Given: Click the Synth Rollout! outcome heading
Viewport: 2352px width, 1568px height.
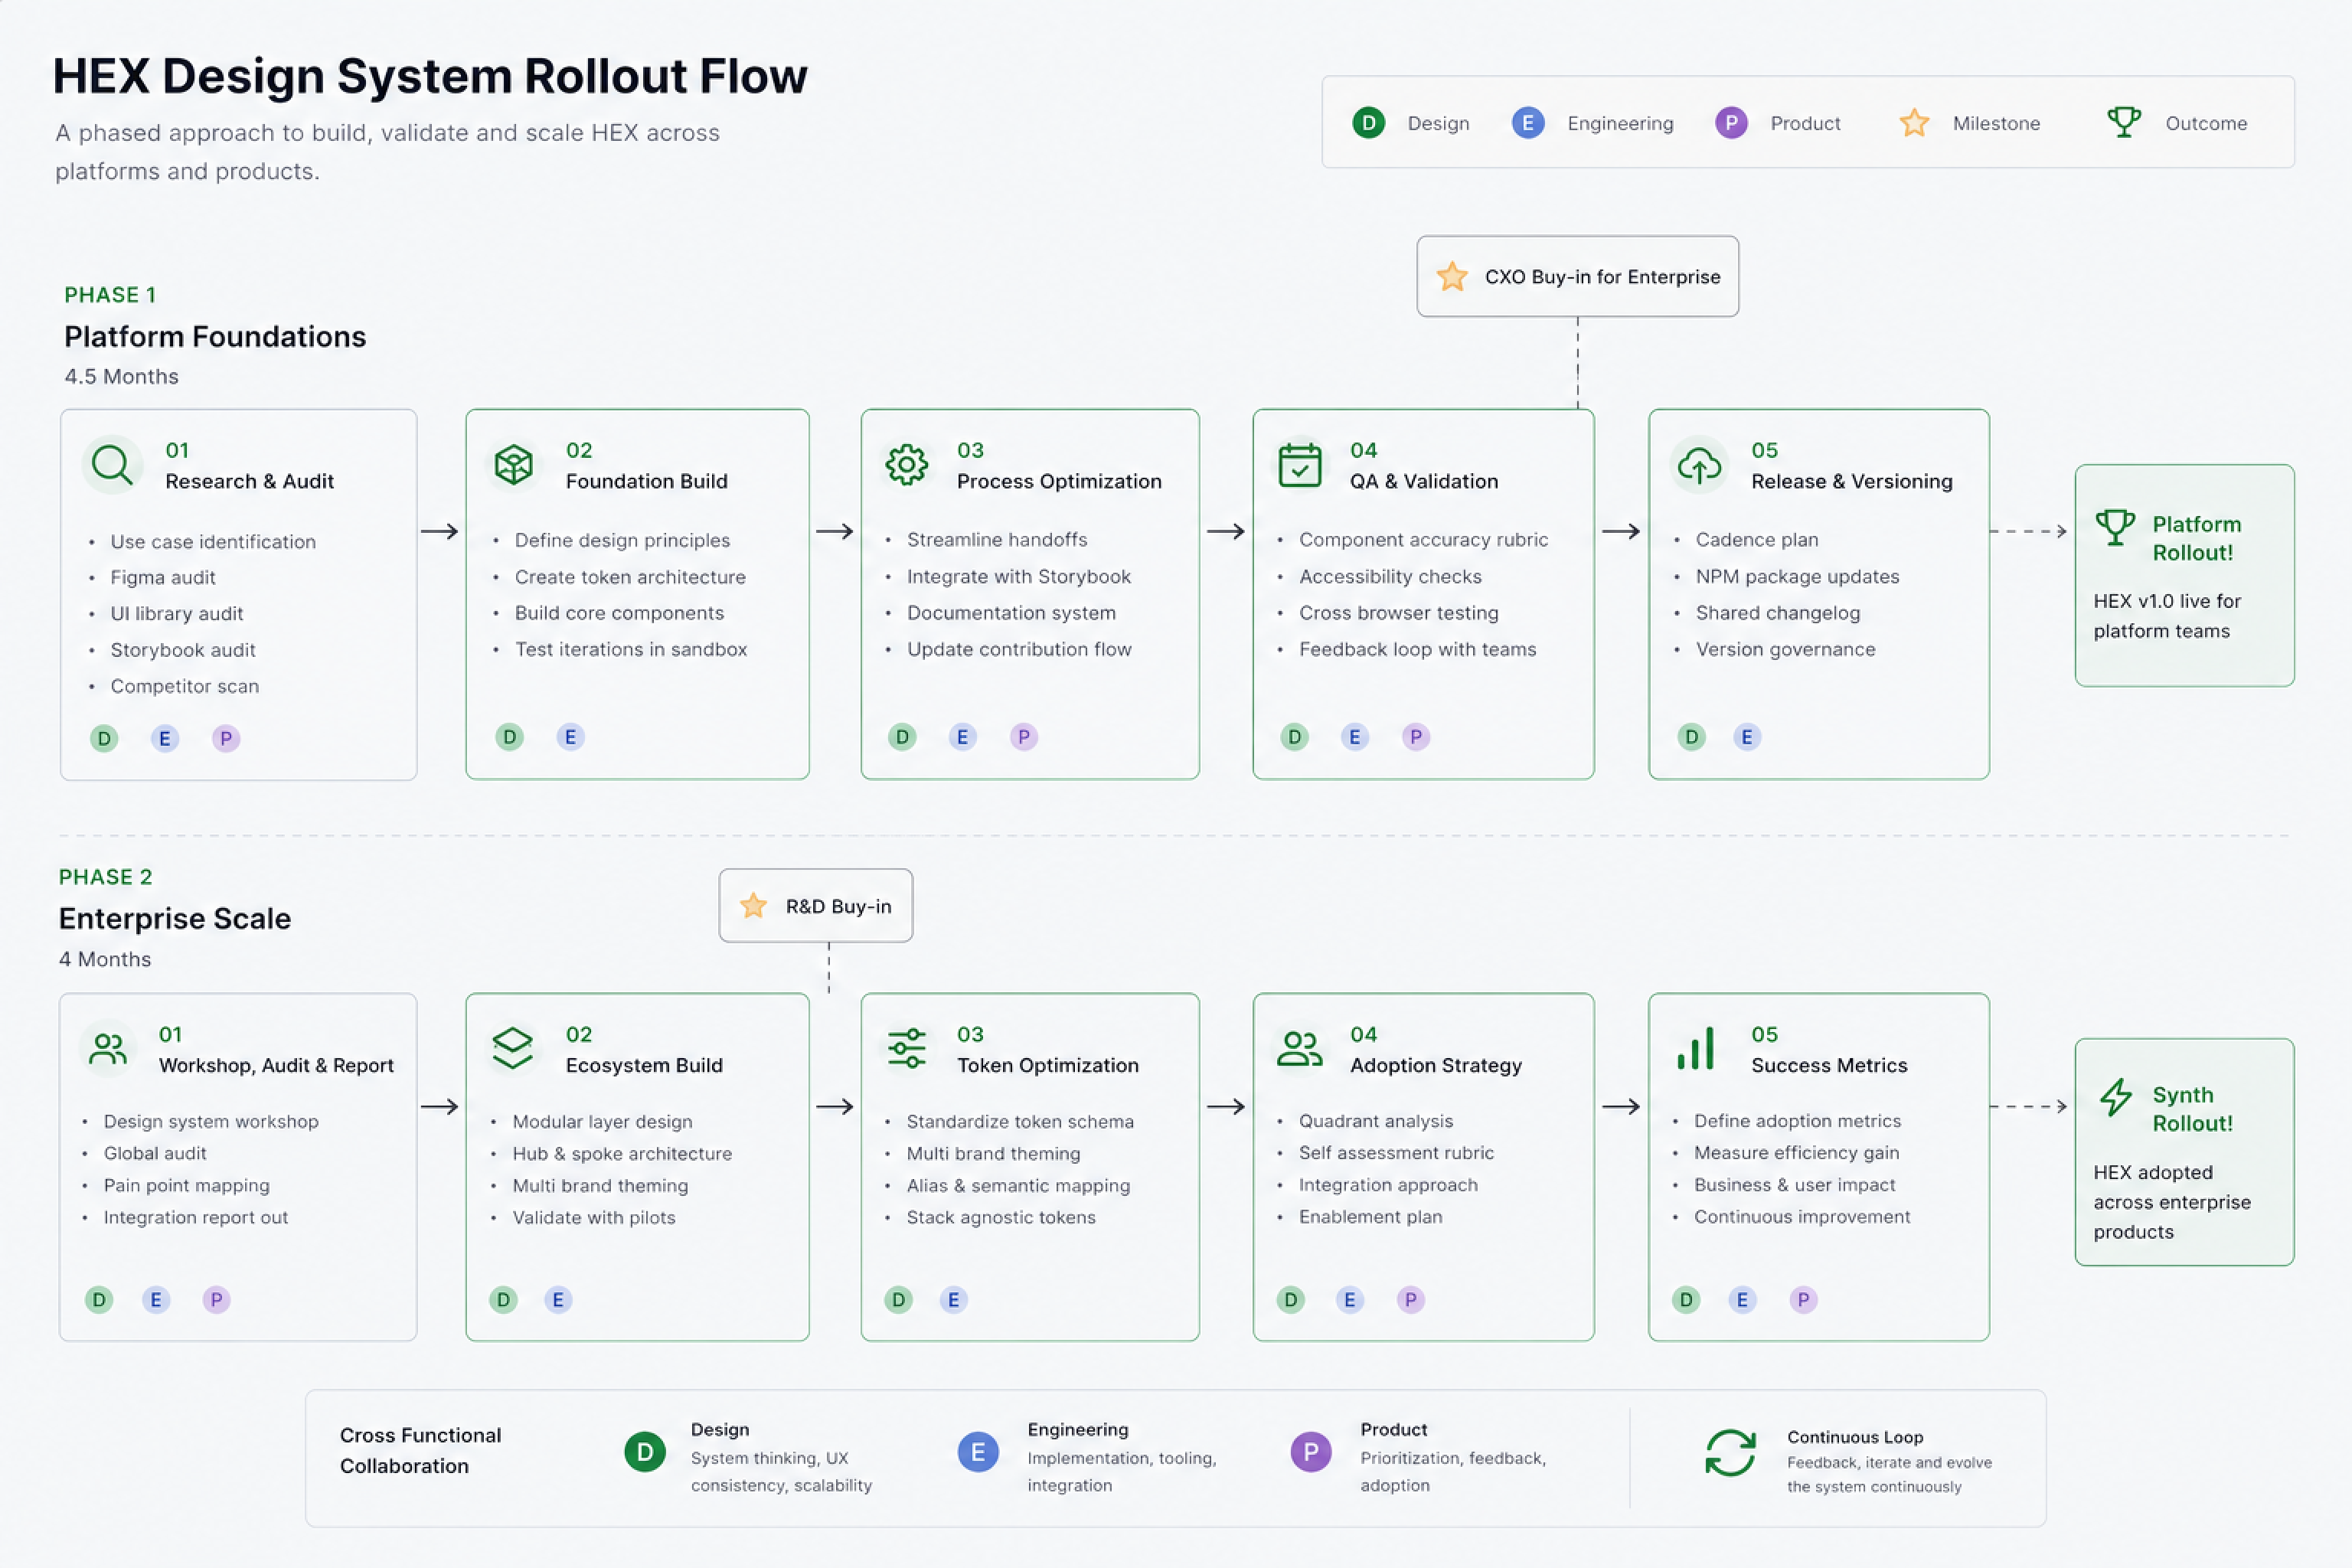Looking at the screenshot, I should [2192, 1109].
